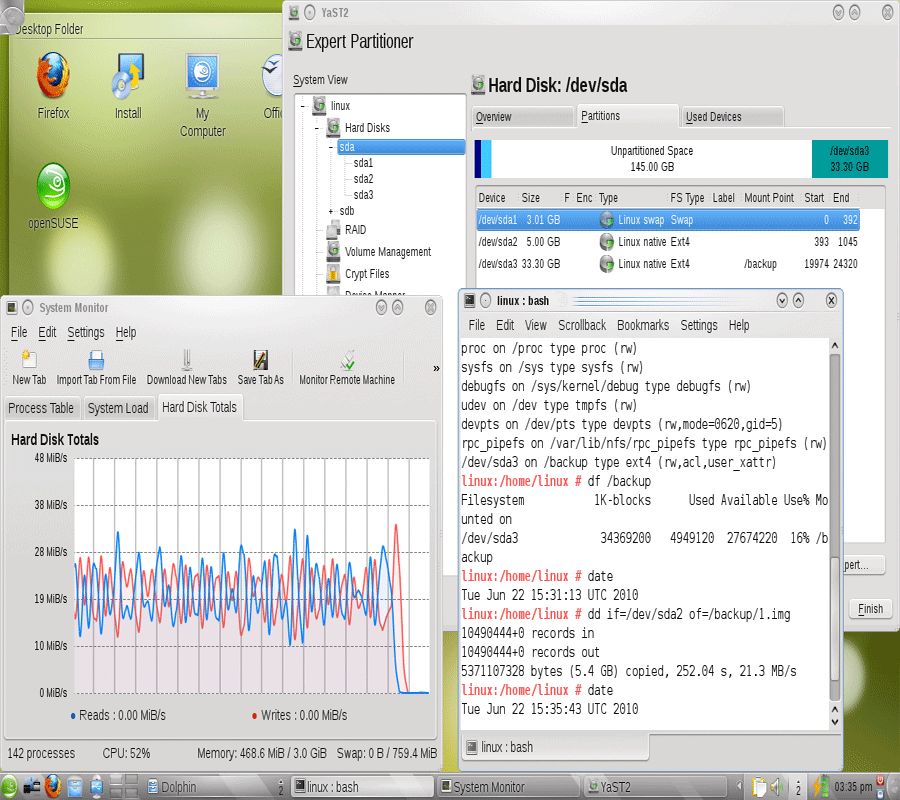Image resolution: width=900 pixels, height=800 pixels.
Task: Sort partitions by Mount Point column
Action: pyautogui.click(x=769, y=198)
